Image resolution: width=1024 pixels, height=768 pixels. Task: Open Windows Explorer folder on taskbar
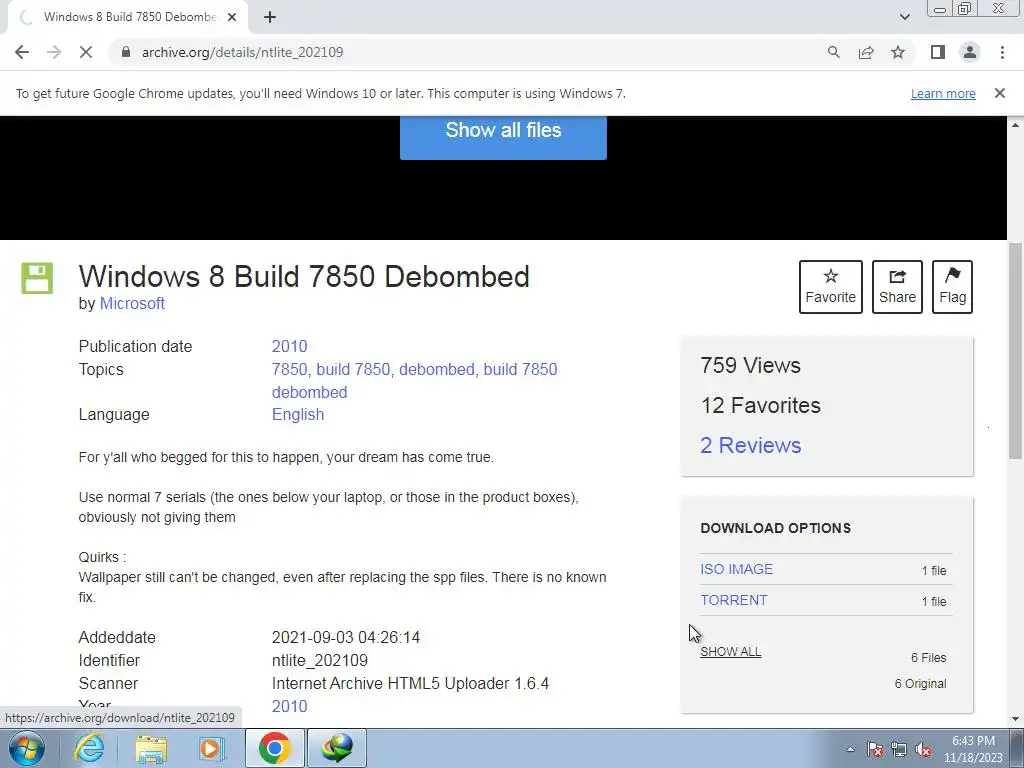[x=151, y=748]
